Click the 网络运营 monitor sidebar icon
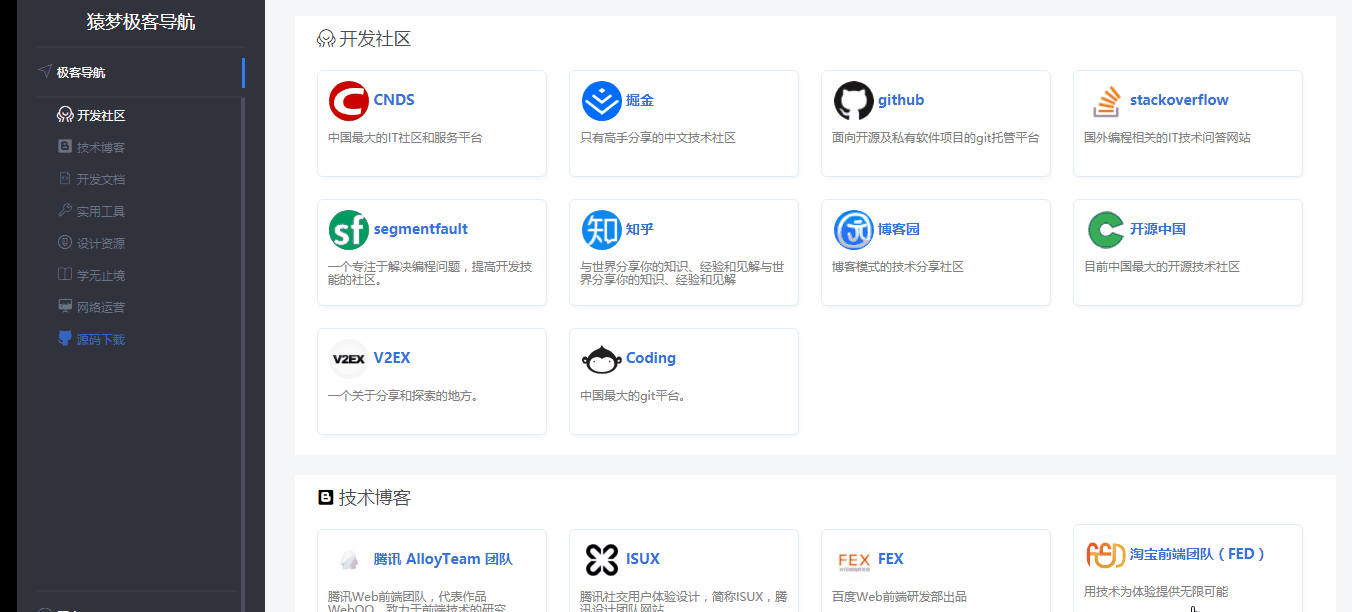The width and height of the screenshot is (1352, 612). (65, 307)
